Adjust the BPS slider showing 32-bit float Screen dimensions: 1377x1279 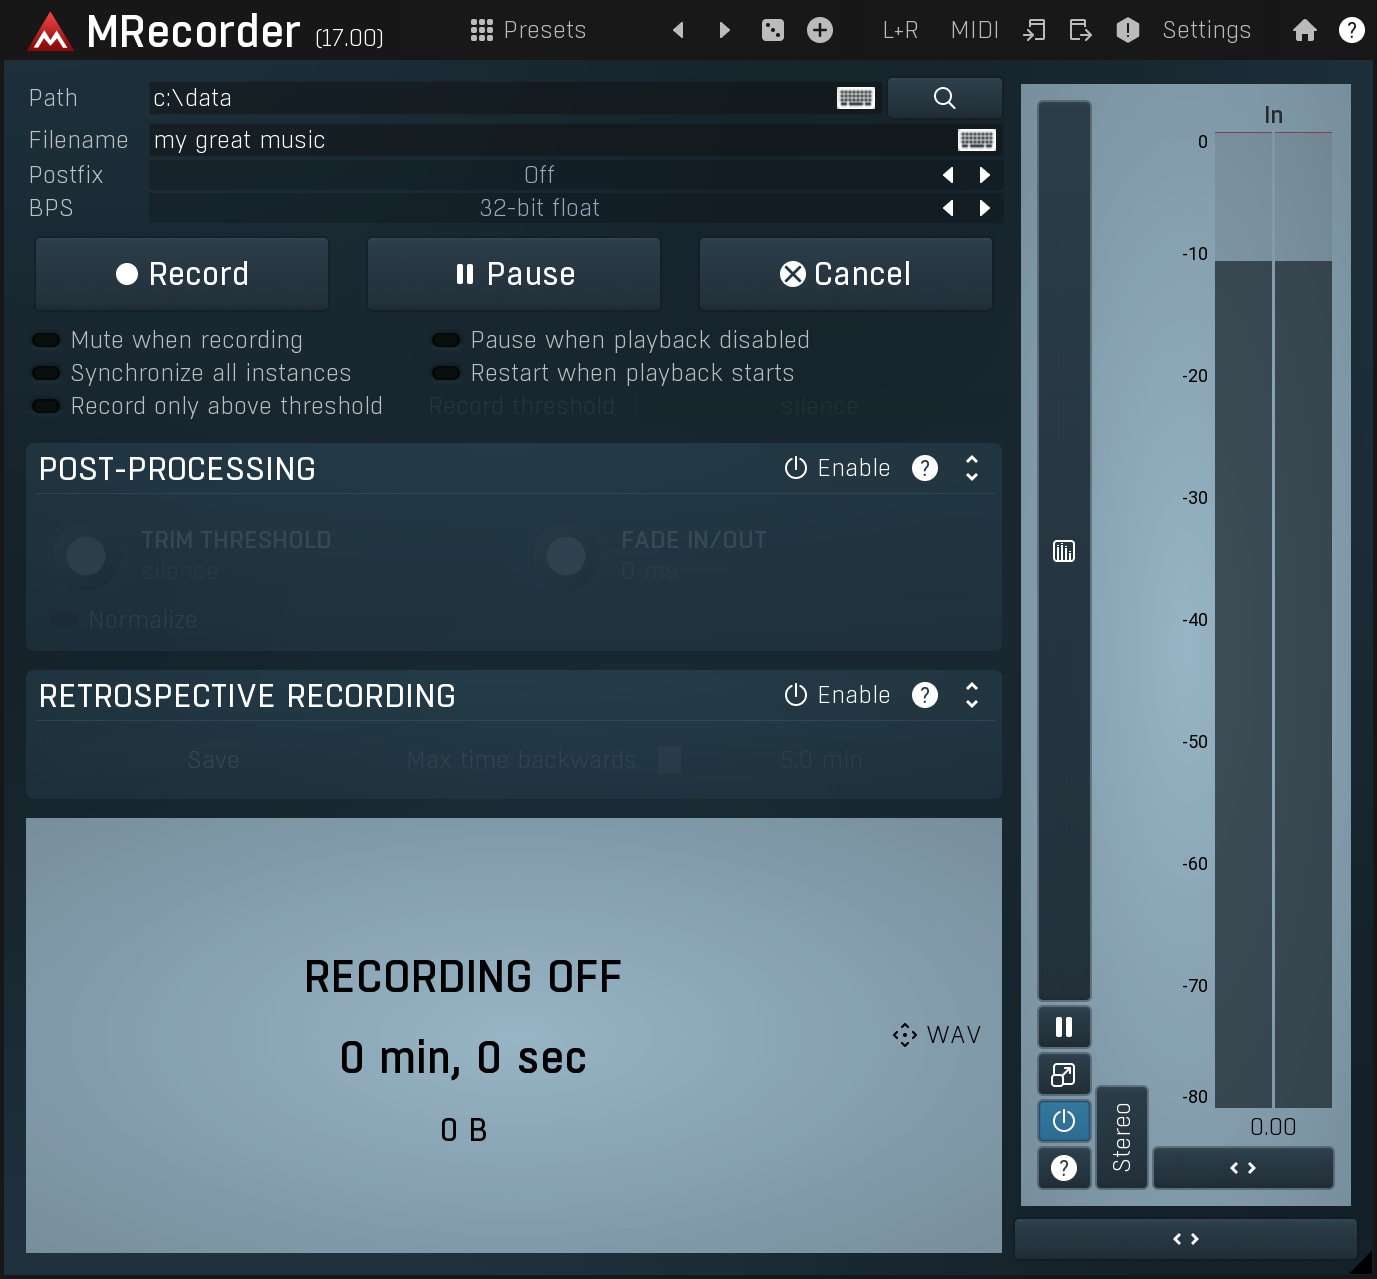pos(540,207)
